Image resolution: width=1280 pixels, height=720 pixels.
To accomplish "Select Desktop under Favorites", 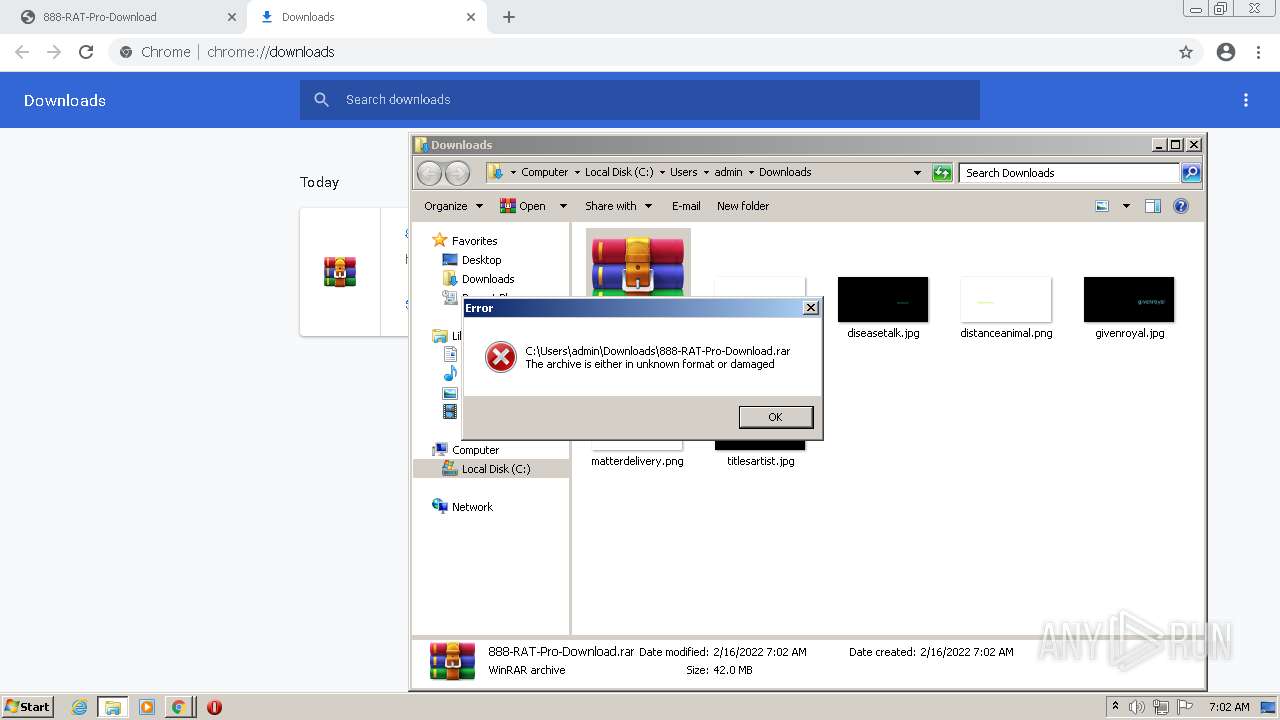I will (x=481, y=260).
